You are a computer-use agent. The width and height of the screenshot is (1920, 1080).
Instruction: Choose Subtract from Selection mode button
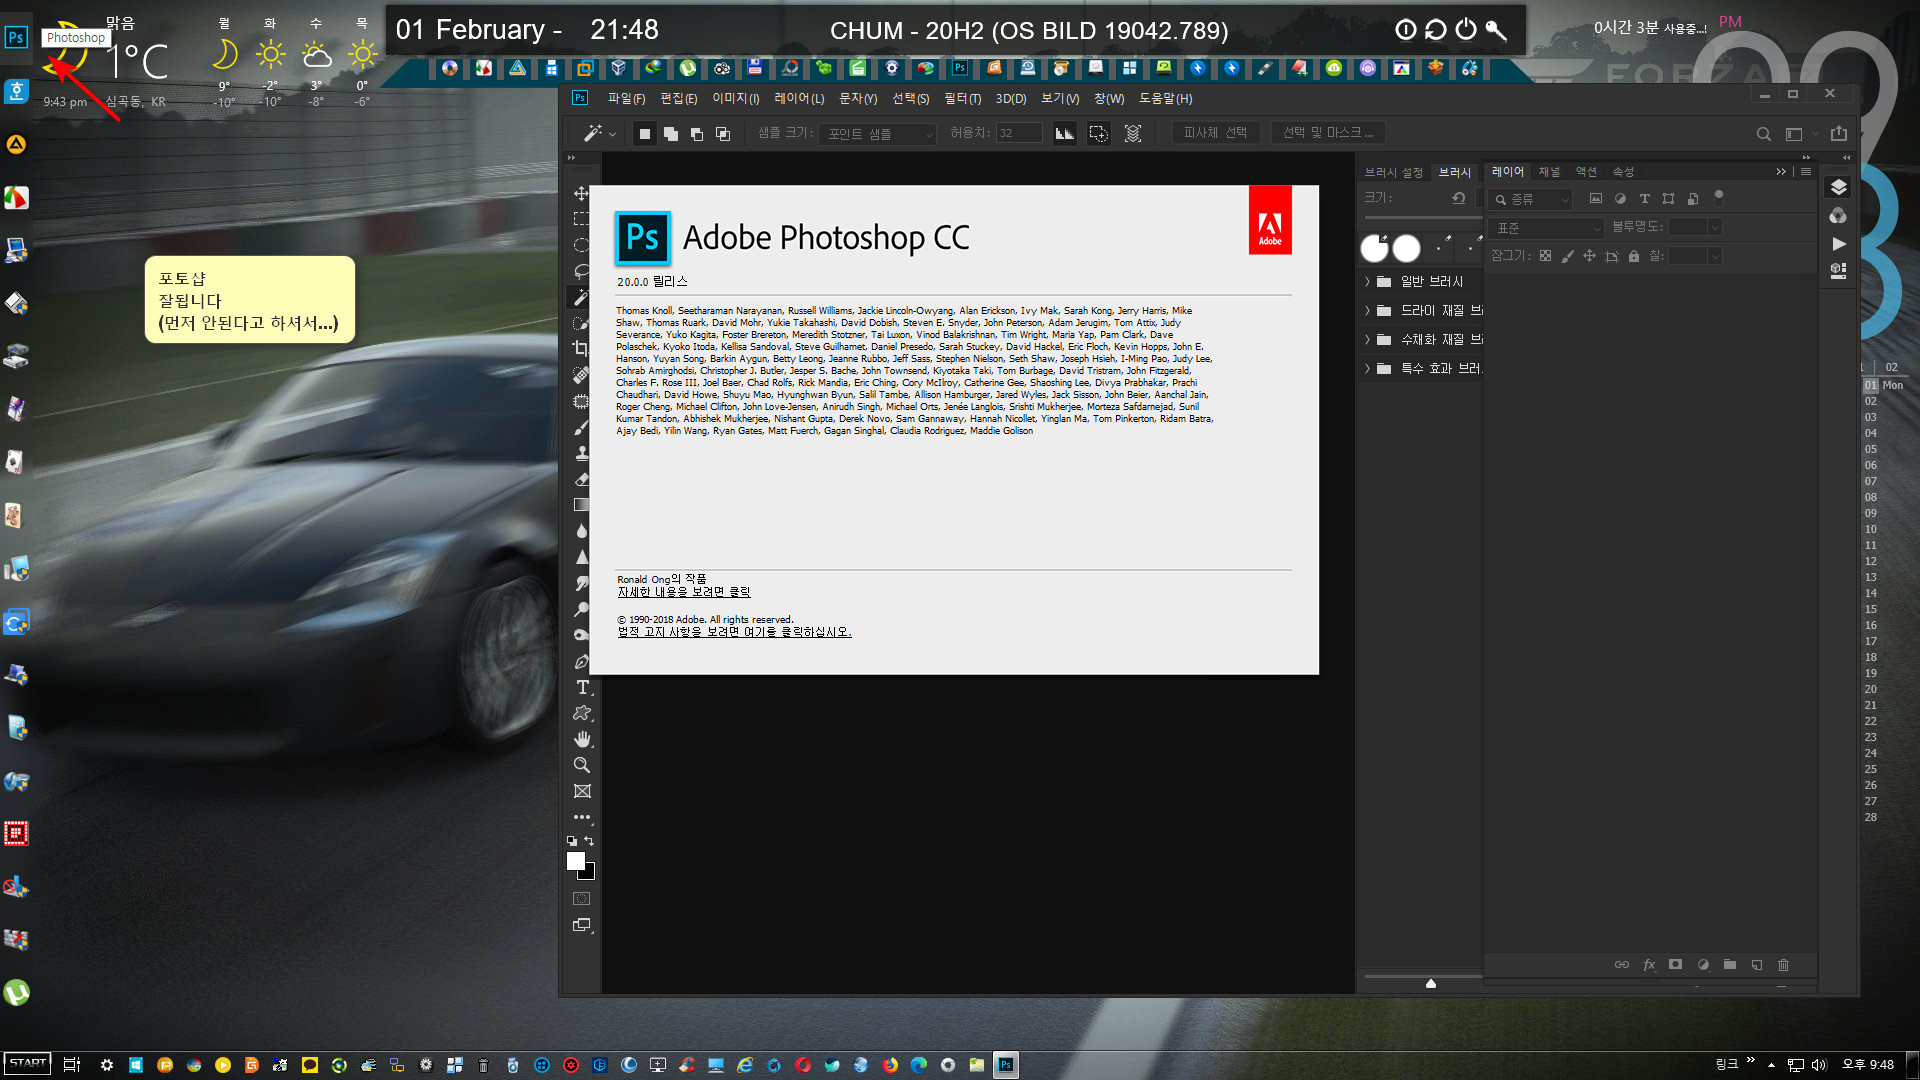pos(697,134)
